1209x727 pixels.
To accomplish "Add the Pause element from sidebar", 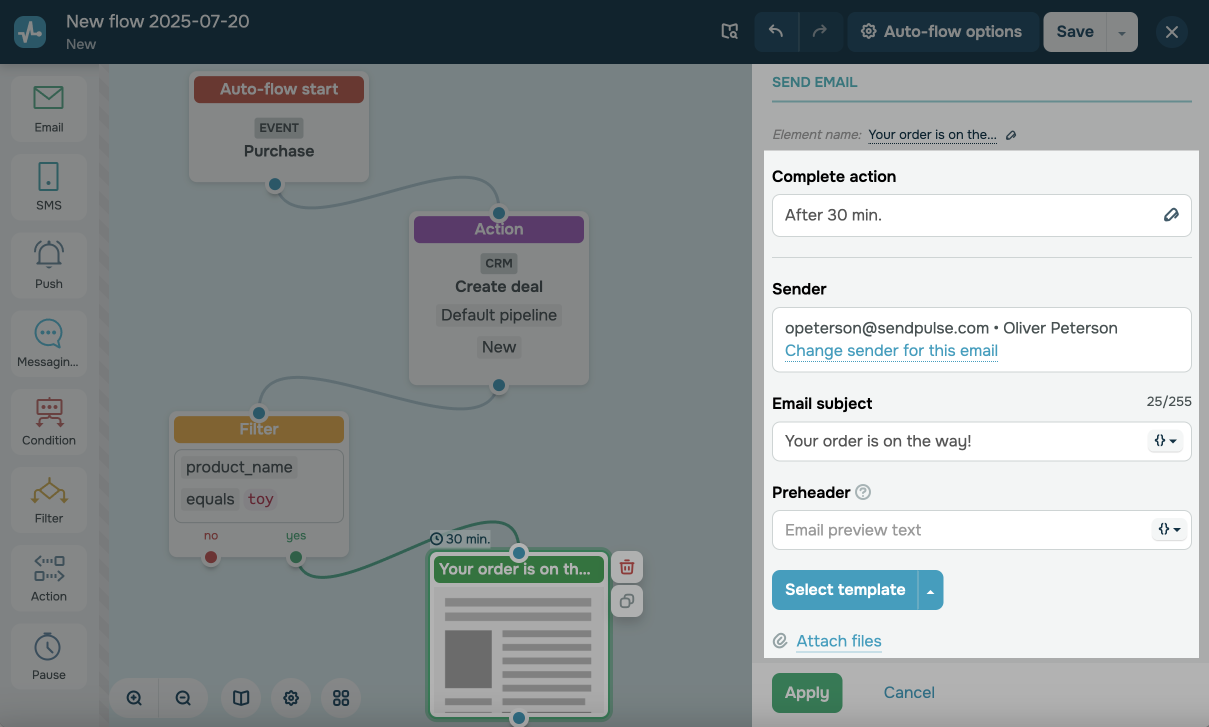I will click(x=48, y=655).
